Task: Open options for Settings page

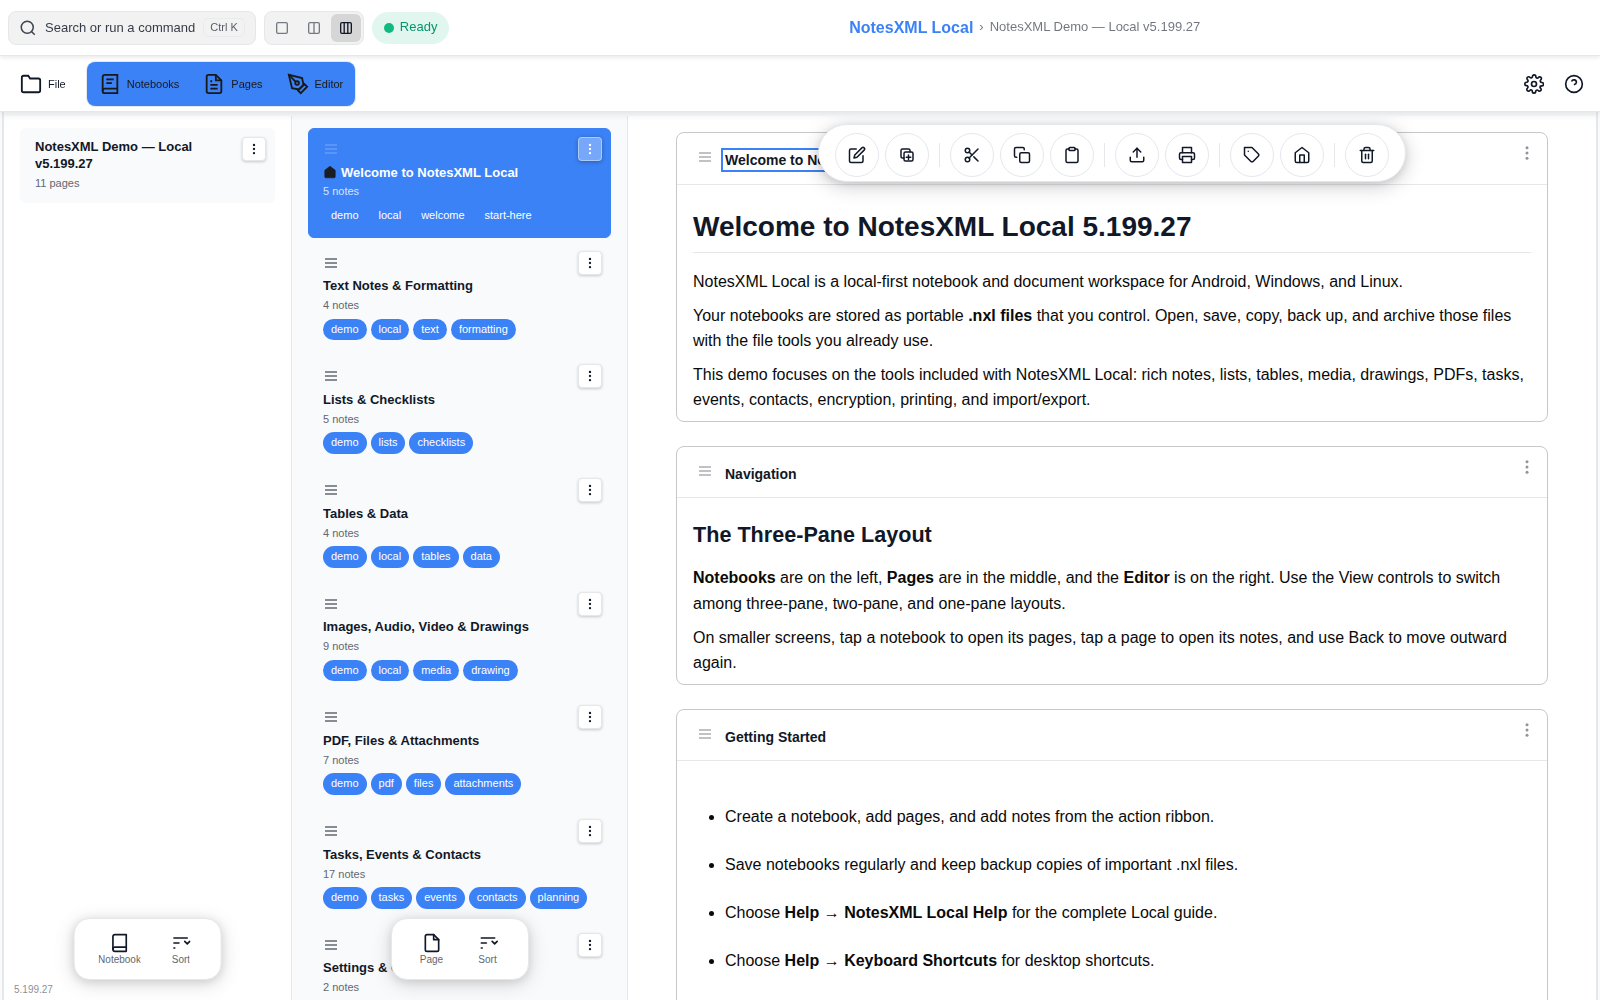Action: pos(590,945)
